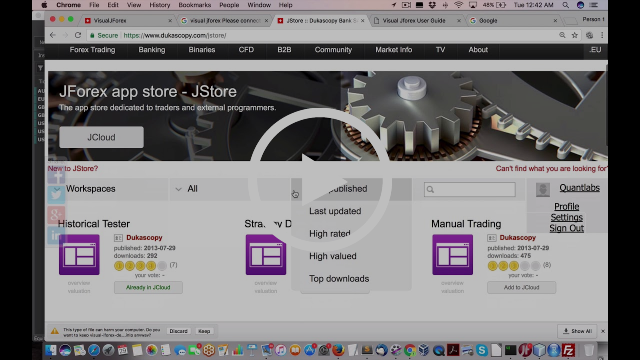
Task: Open the Banking menu
Action: click(x=152, y=50)
